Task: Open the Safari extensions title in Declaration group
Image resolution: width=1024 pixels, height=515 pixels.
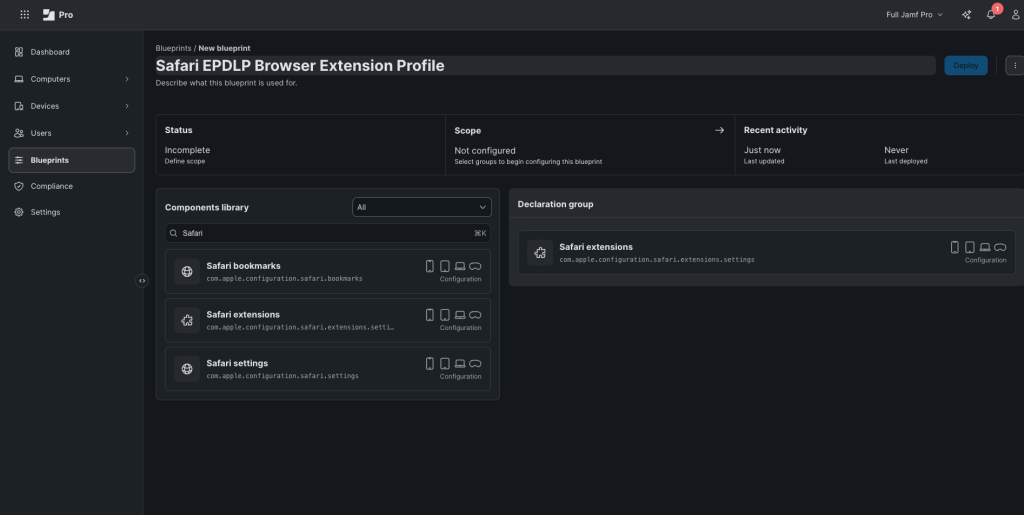Action: click(596, 247)
